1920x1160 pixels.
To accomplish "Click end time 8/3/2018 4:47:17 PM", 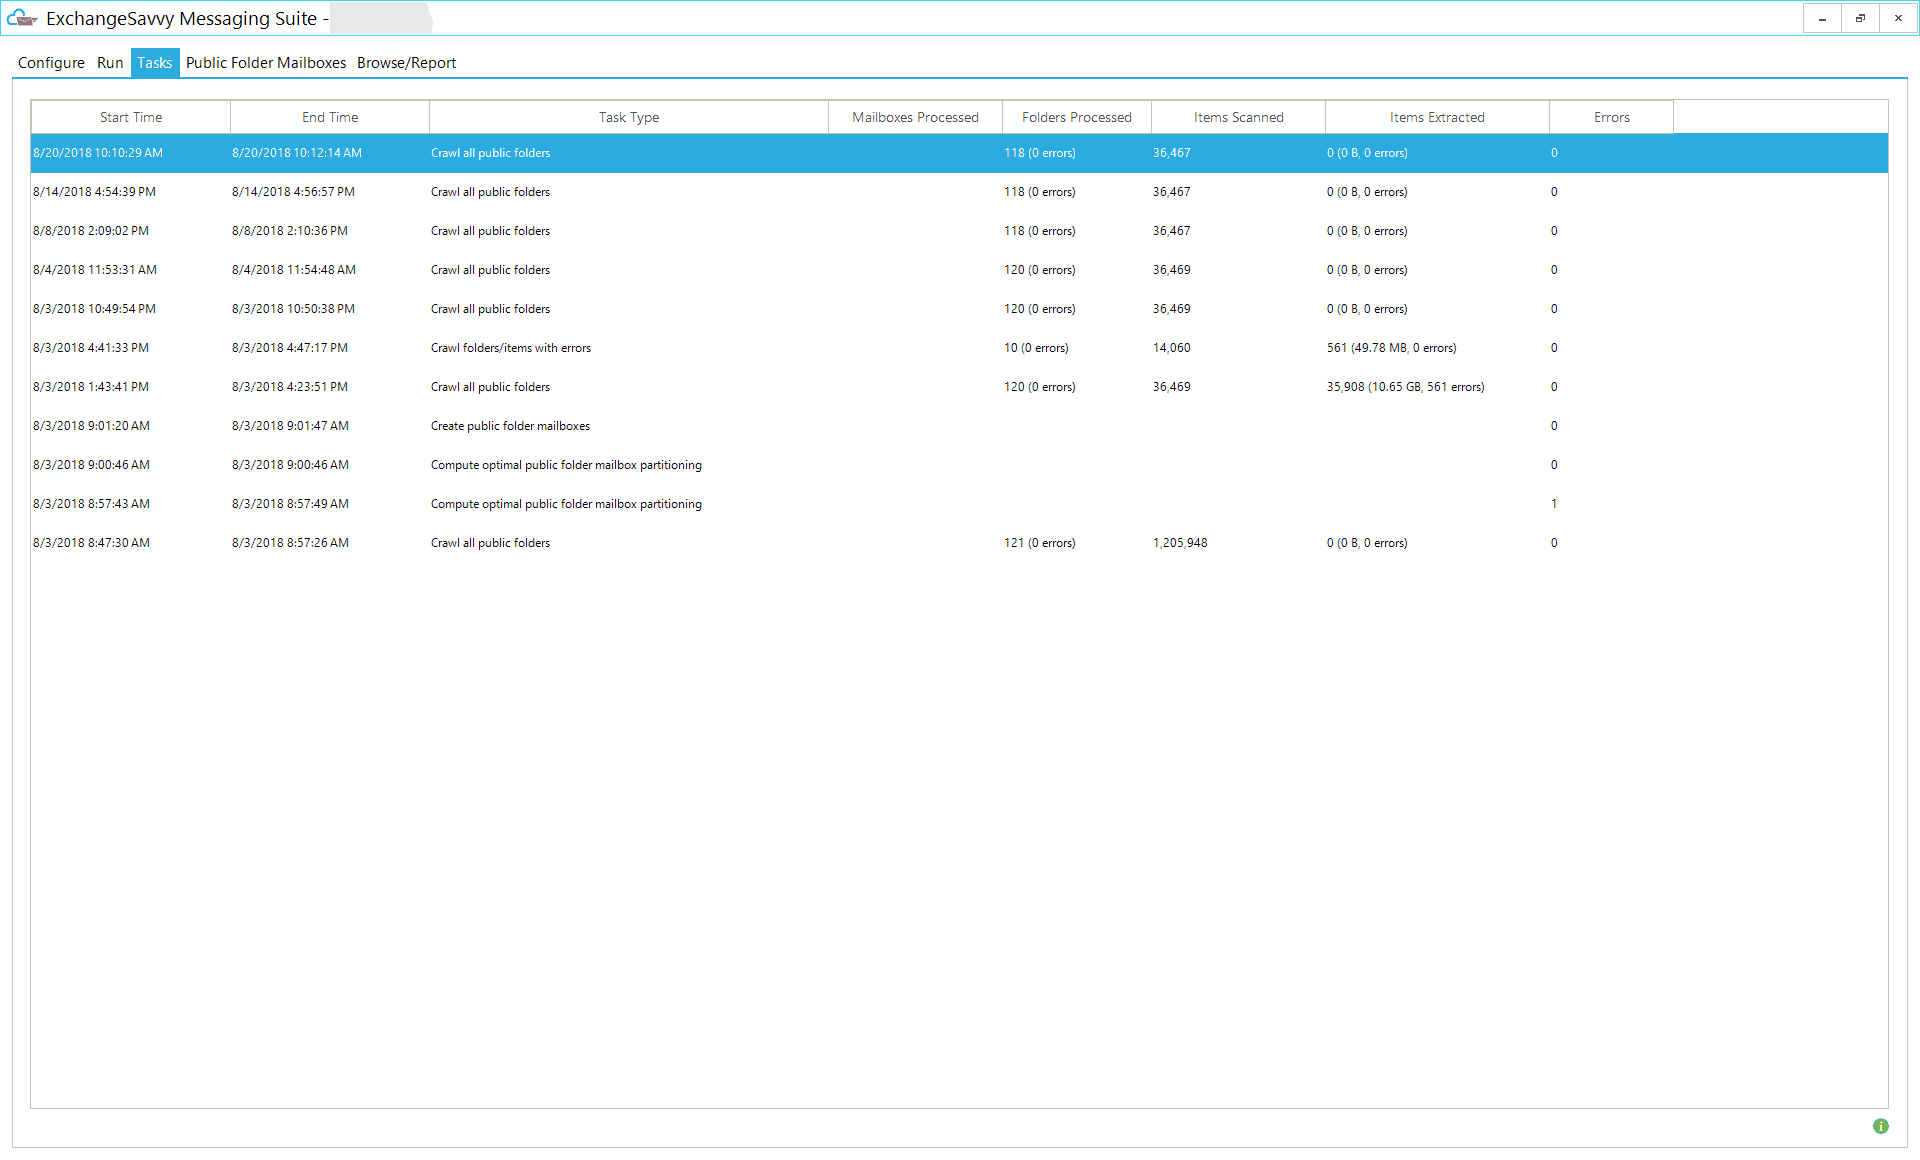I will (290, 348).
